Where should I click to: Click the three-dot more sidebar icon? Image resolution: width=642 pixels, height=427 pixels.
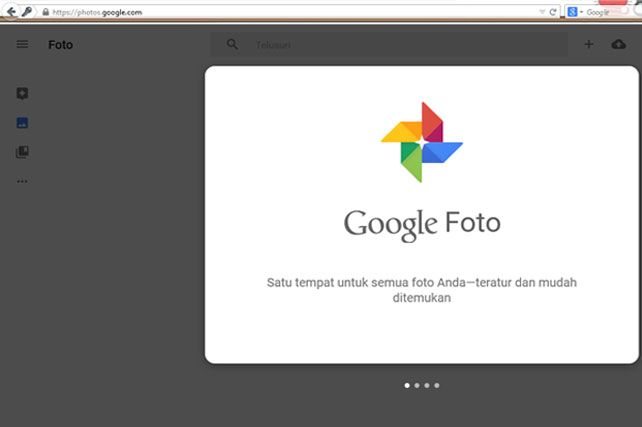coord(22,181)
